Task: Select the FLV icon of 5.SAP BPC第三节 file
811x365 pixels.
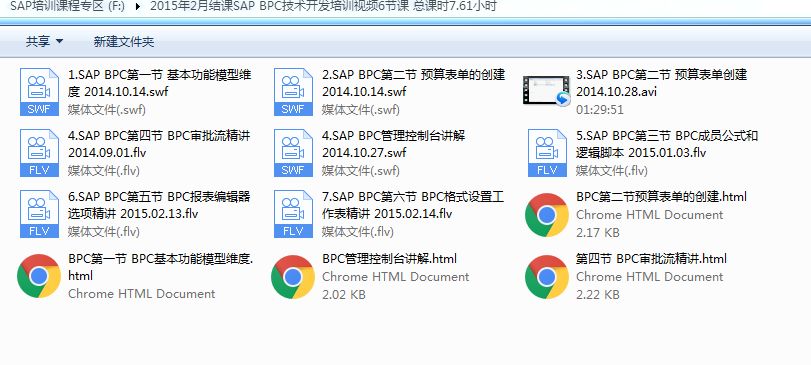Action: click(547, 153)
